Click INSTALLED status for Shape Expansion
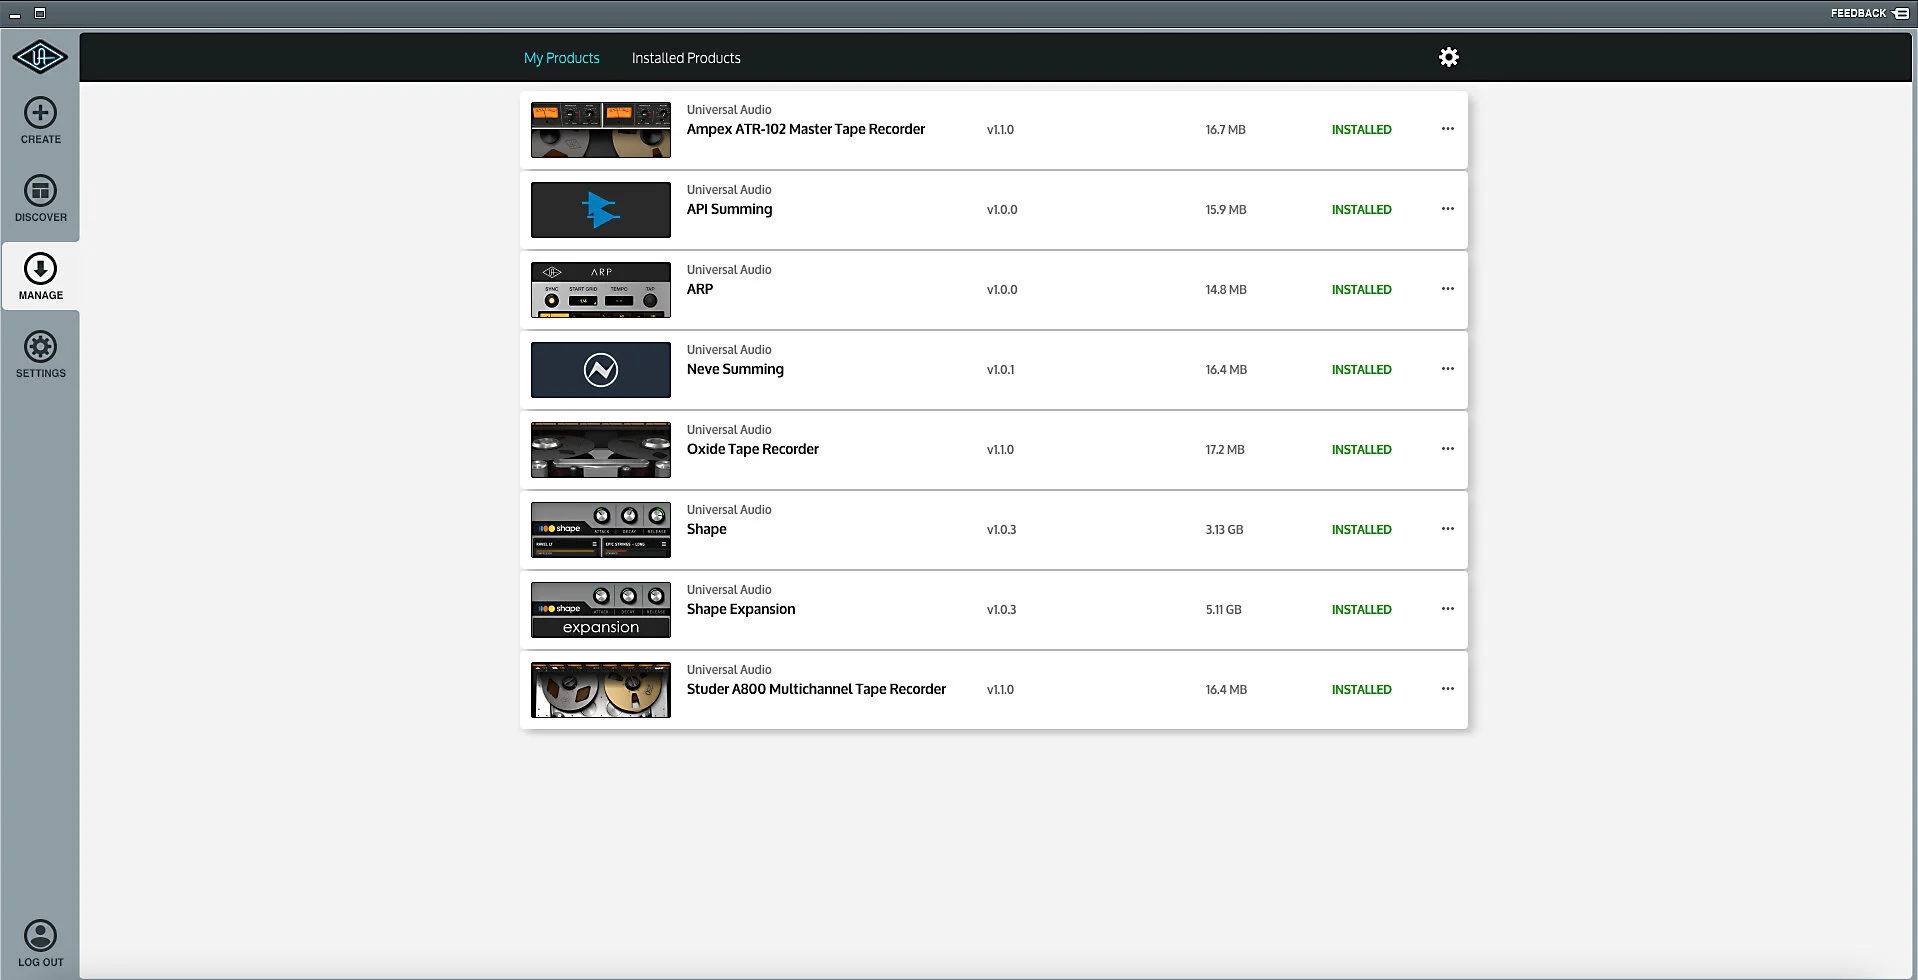This screenshot has height=980, width=1918. click(1361, 610)
